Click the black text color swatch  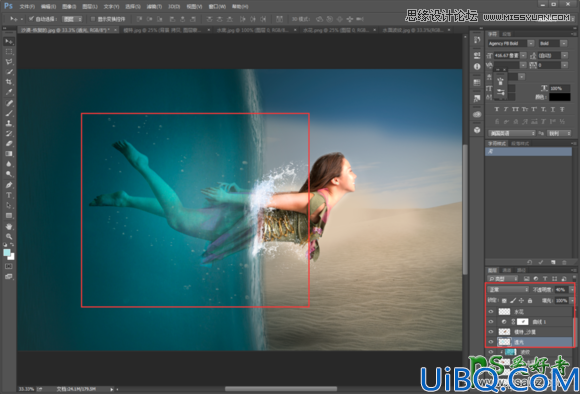pyautogui.click(x=559, y=97)
